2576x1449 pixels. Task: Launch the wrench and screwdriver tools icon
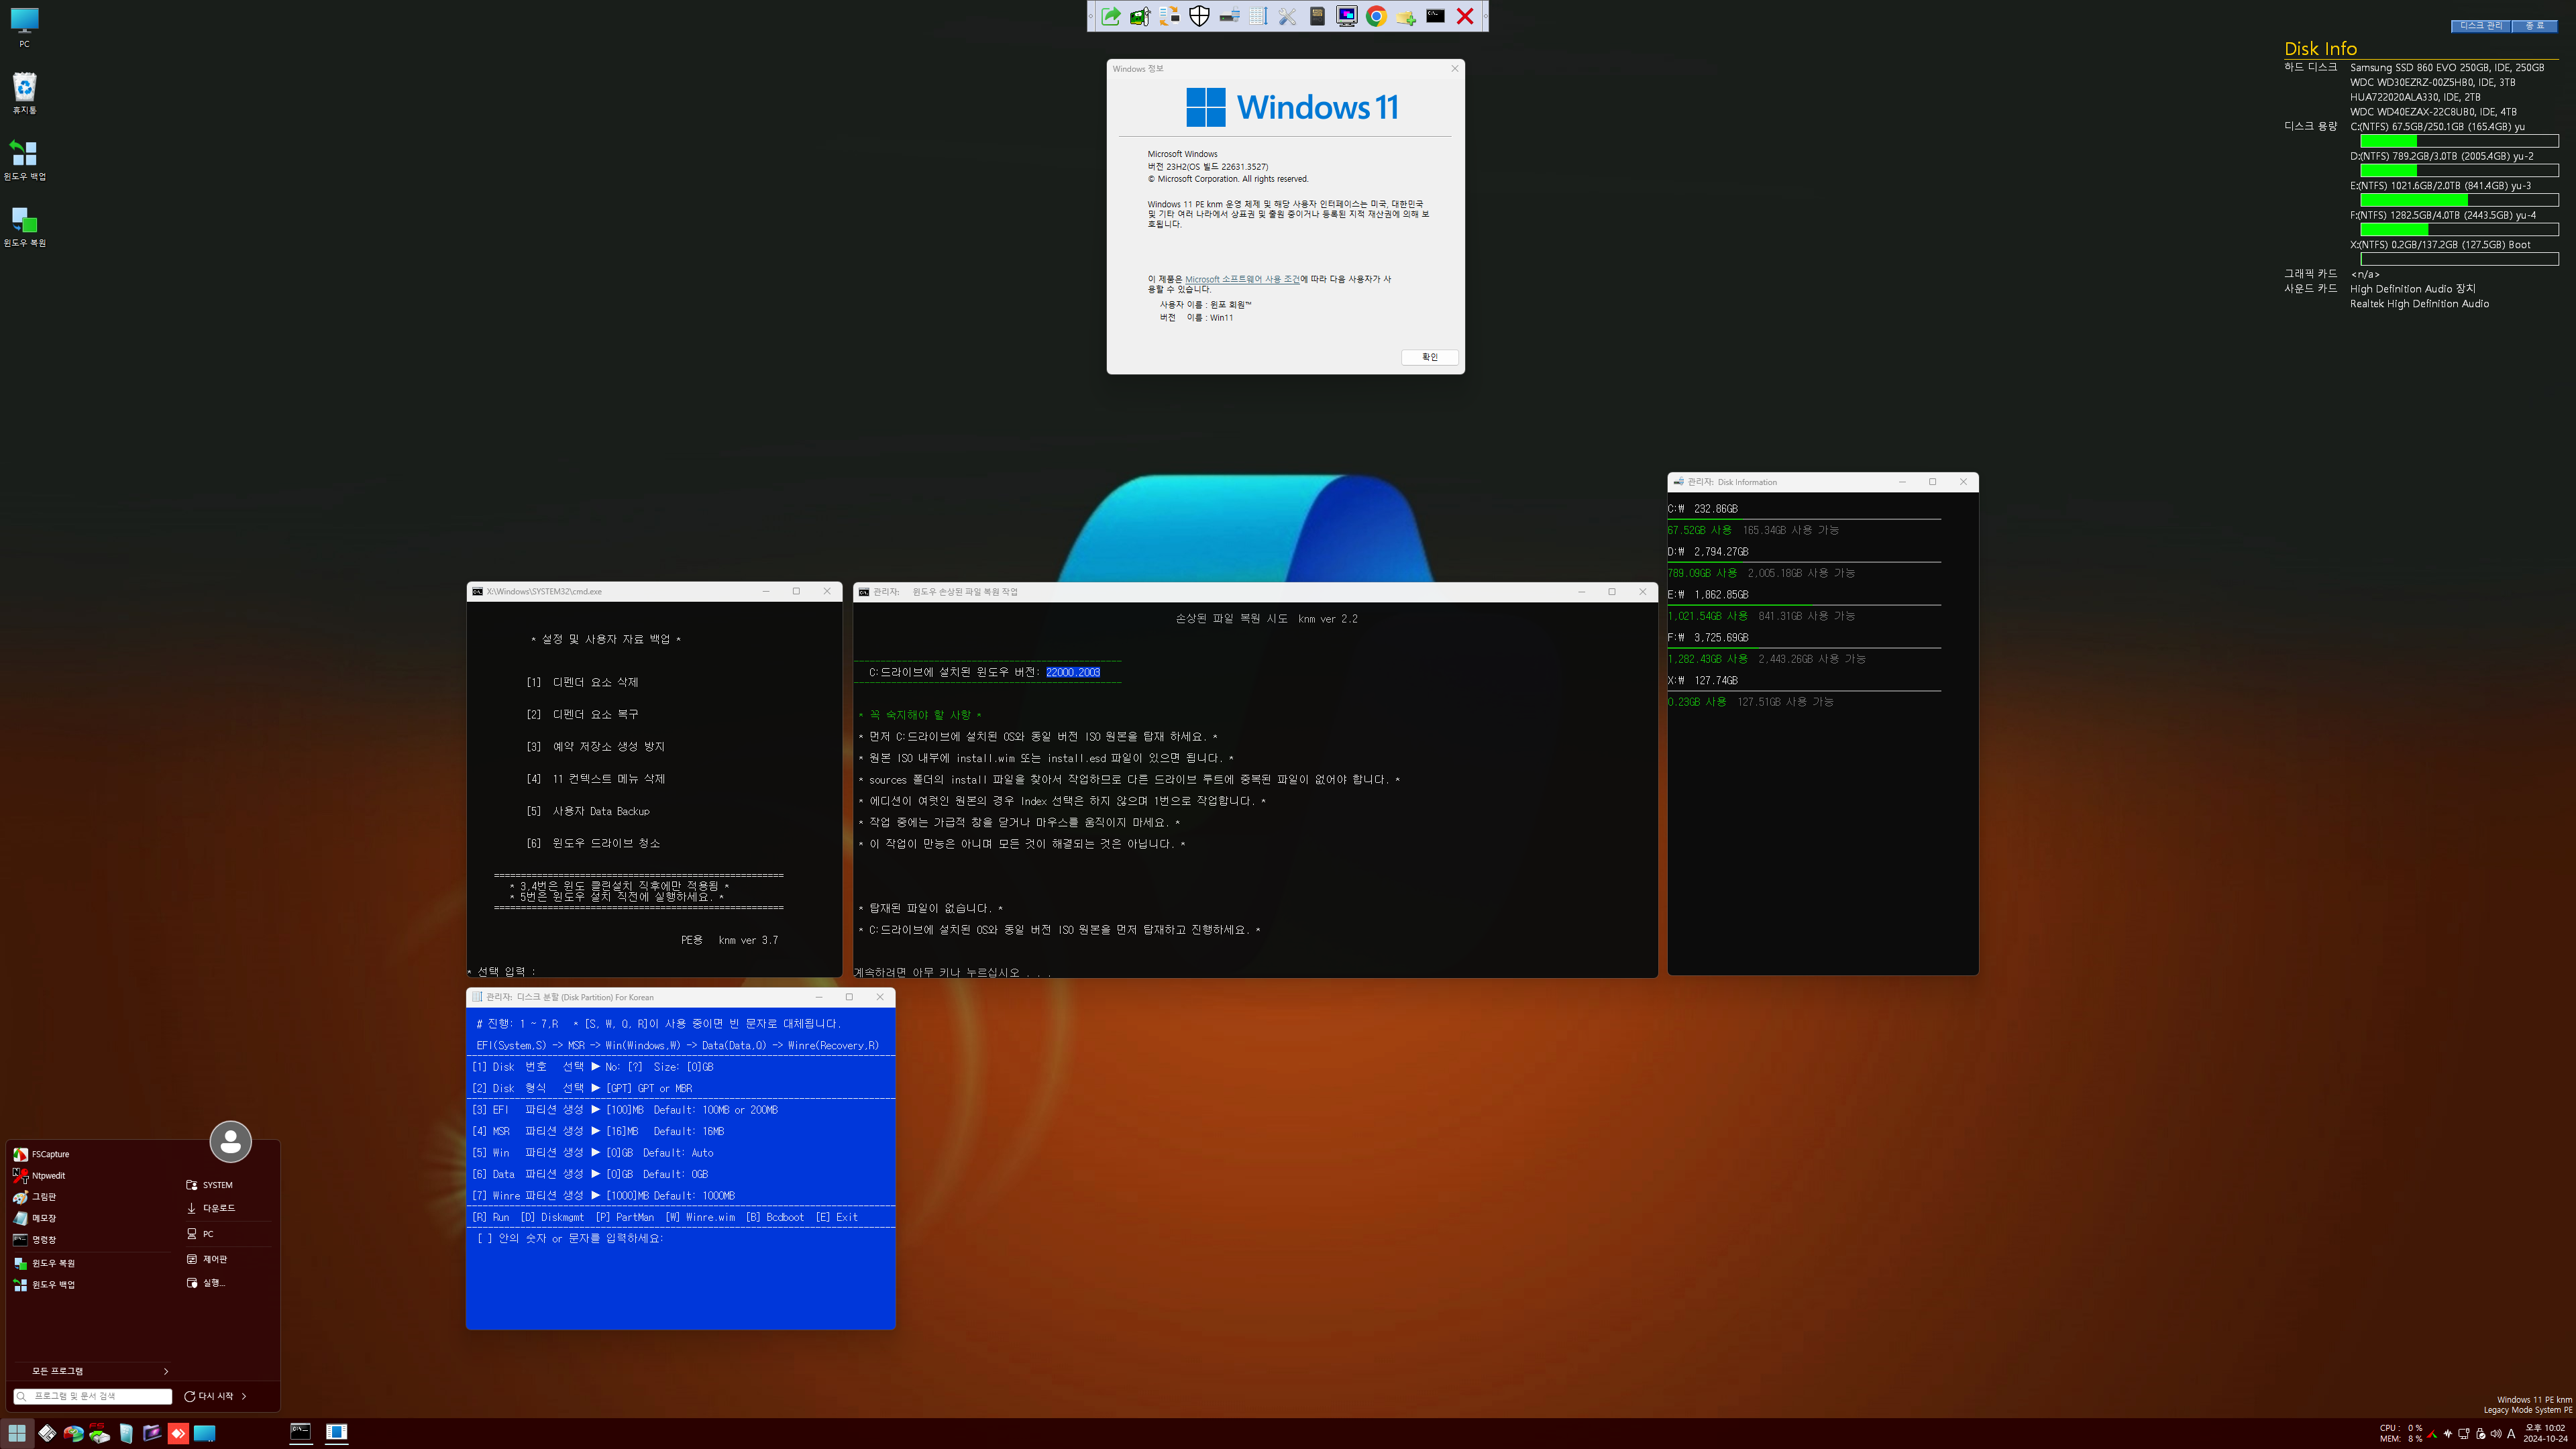point(1288,16)
